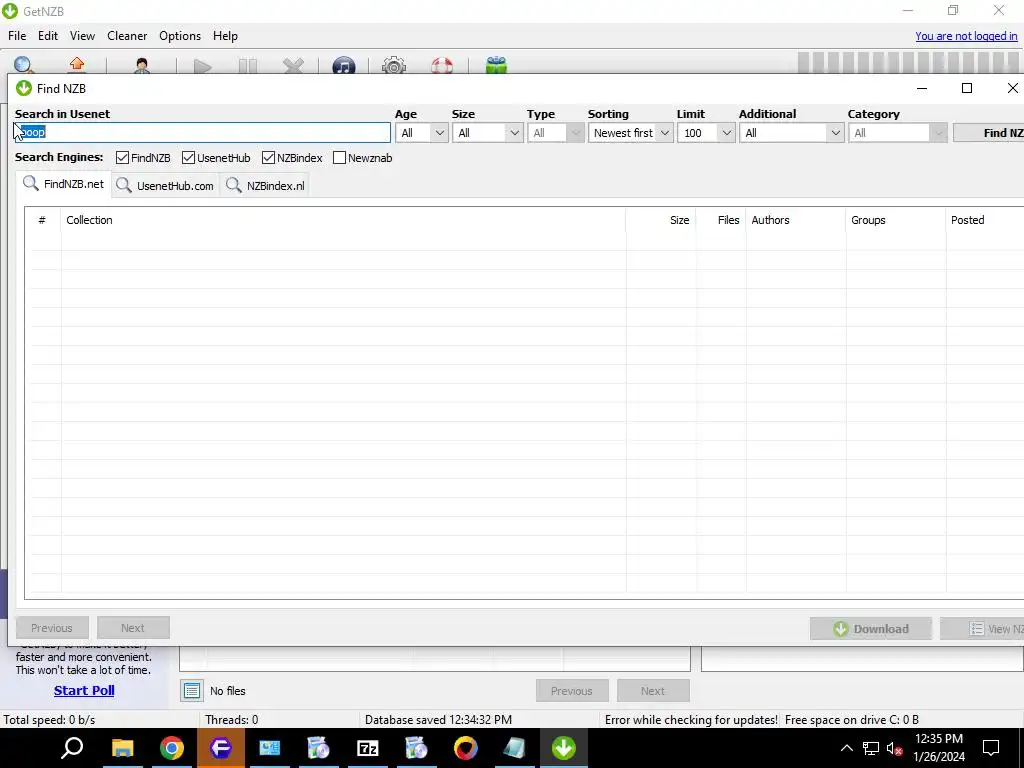1024x768 pixels.
Task: Click the green gift box toolbar icon
Action: (496, 65)
